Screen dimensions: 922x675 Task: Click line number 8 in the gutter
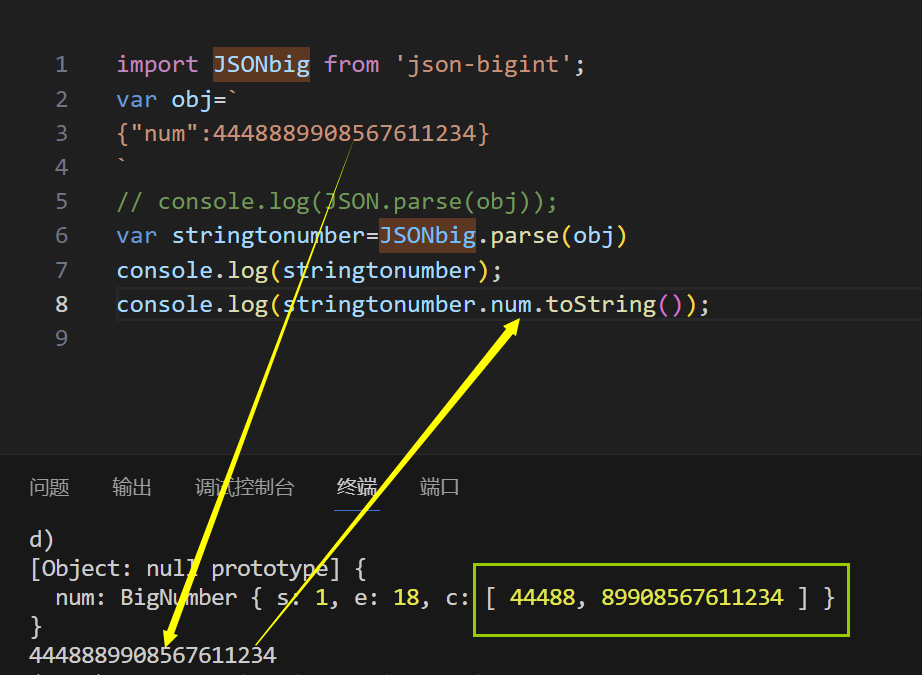[x=62, y=304]
